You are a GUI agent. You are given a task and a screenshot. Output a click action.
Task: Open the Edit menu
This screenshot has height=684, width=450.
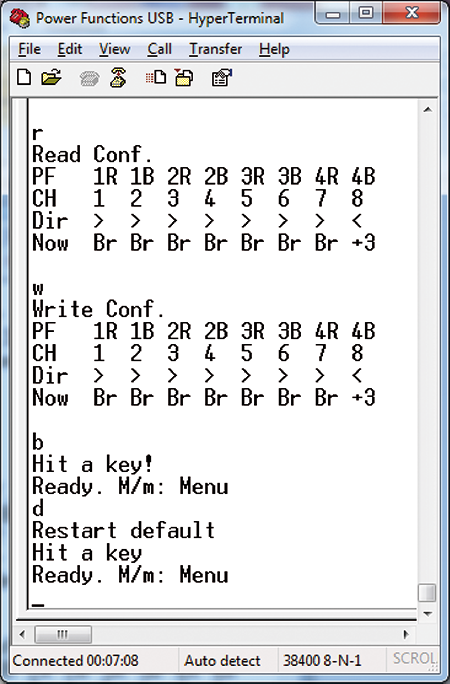[70, 49]
